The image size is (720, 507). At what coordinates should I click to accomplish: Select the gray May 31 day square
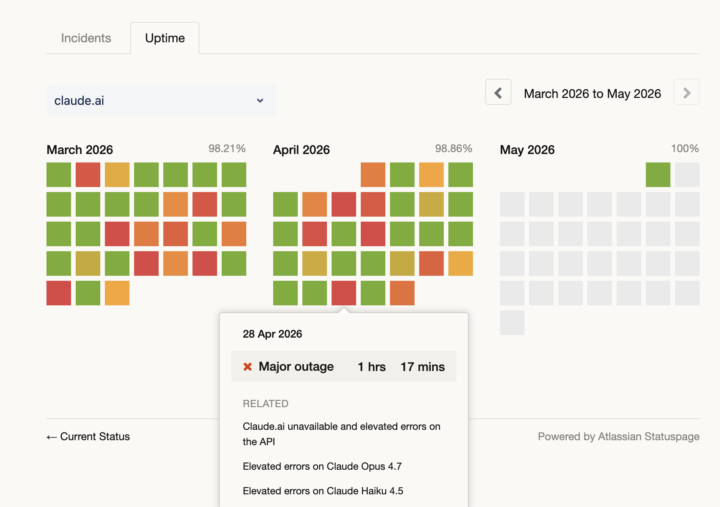click(512, 322)
